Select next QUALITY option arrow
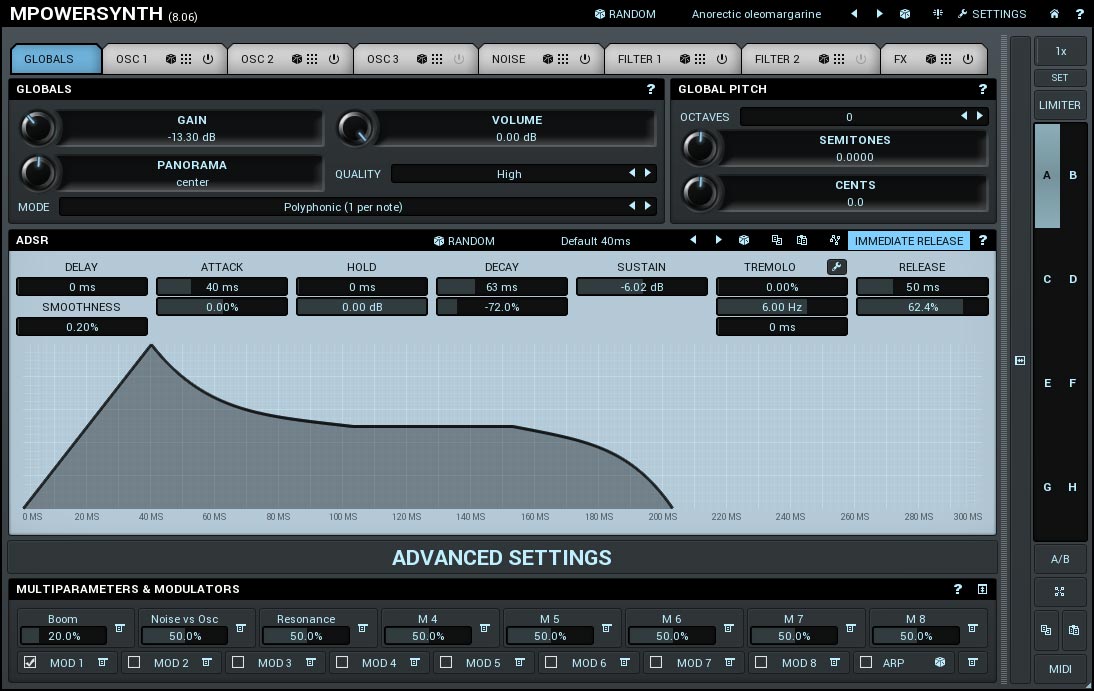This screenshot has height=691, width=1094. [x=648, y=173]
